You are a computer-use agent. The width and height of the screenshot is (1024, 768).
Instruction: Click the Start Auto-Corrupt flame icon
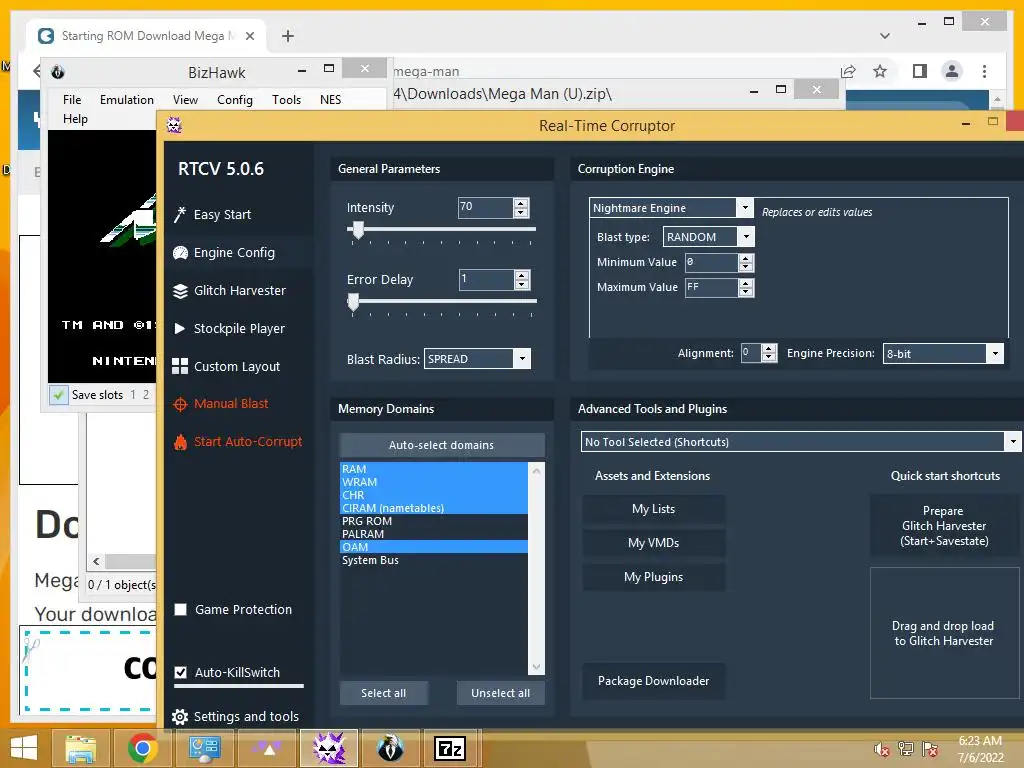click(x=180, y=442)
